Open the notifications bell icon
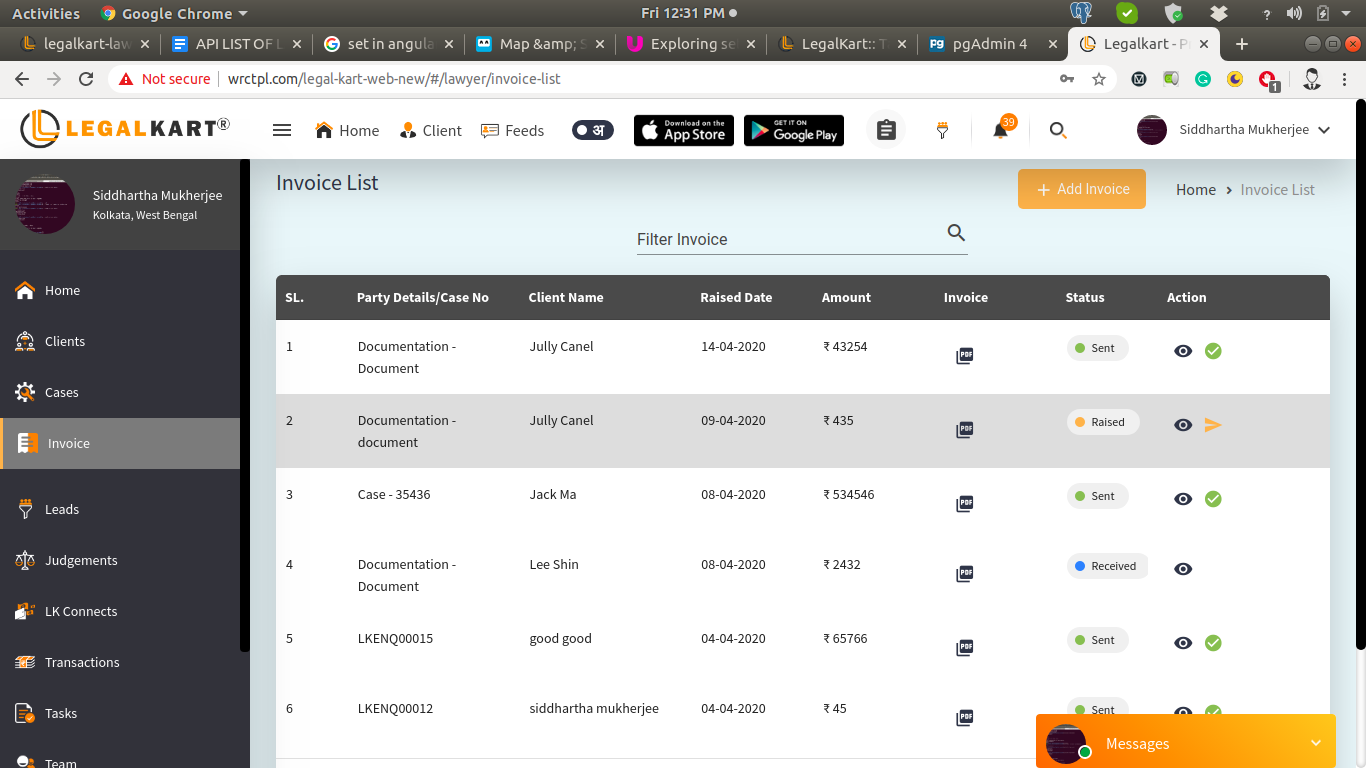 [1000, 130]
